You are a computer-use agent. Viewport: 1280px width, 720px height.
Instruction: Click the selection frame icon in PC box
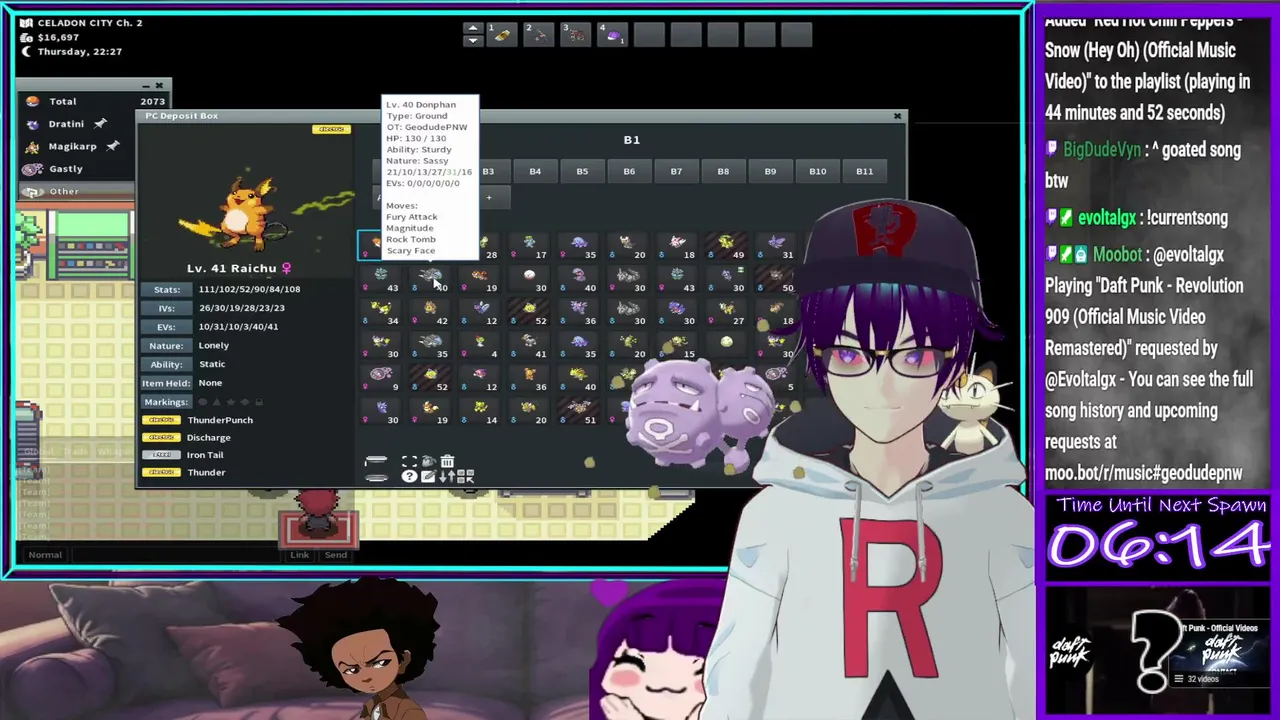[410, 461]
